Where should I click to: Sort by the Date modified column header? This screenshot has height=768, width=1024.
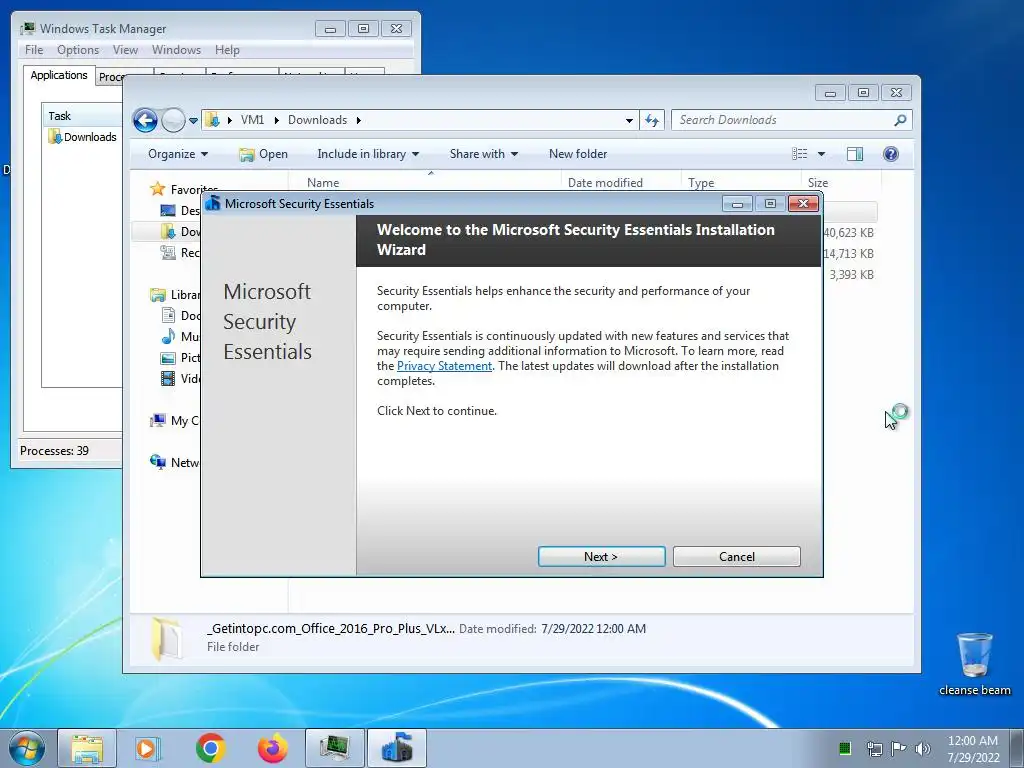coord(621,183)
